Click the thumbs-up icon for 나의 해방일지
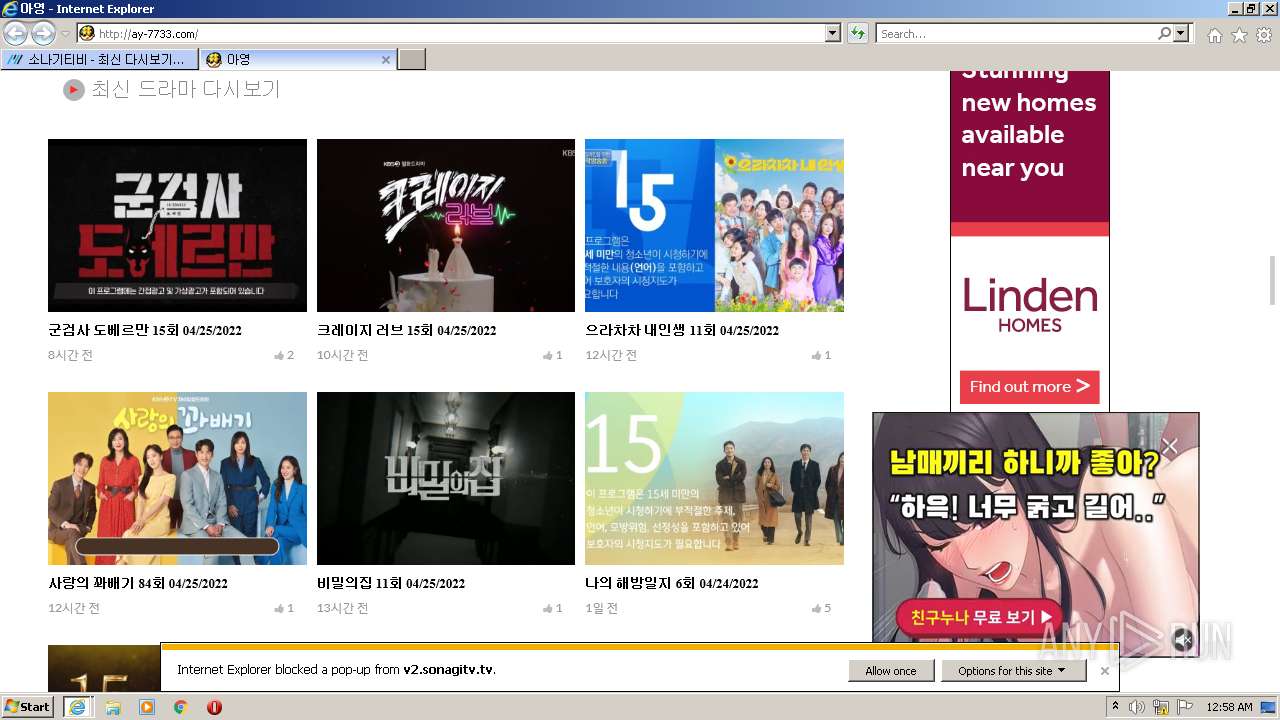This screenshot has height=720, width=1280. pyautogui.click(x=816, y=608)
